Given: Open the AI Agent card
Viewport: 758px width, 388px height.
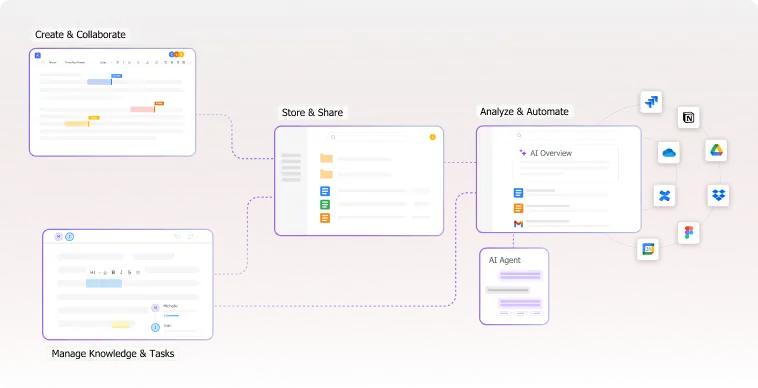Looking at the screenshot, I should 514,286.
